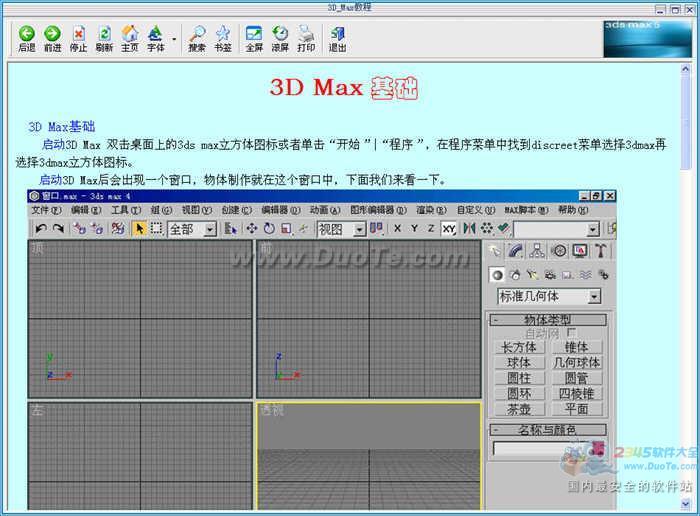Click the 球体 button

point(519,362)
